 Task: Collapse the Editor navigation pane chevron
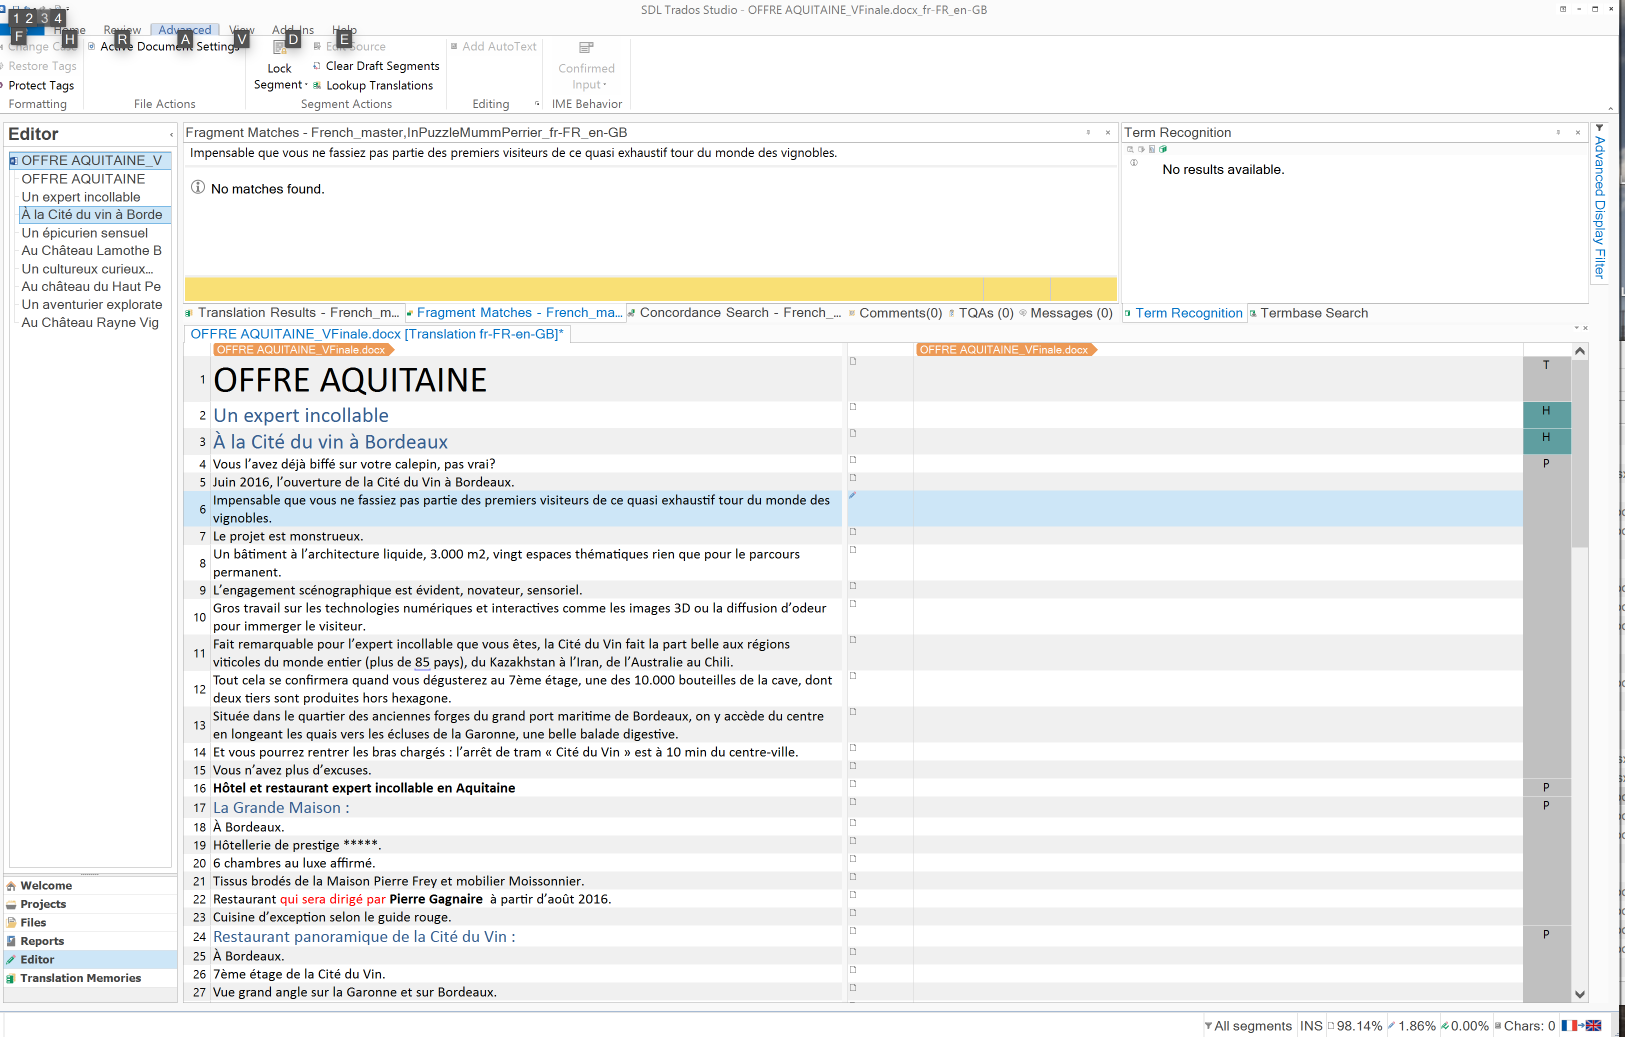click(171, 134)
